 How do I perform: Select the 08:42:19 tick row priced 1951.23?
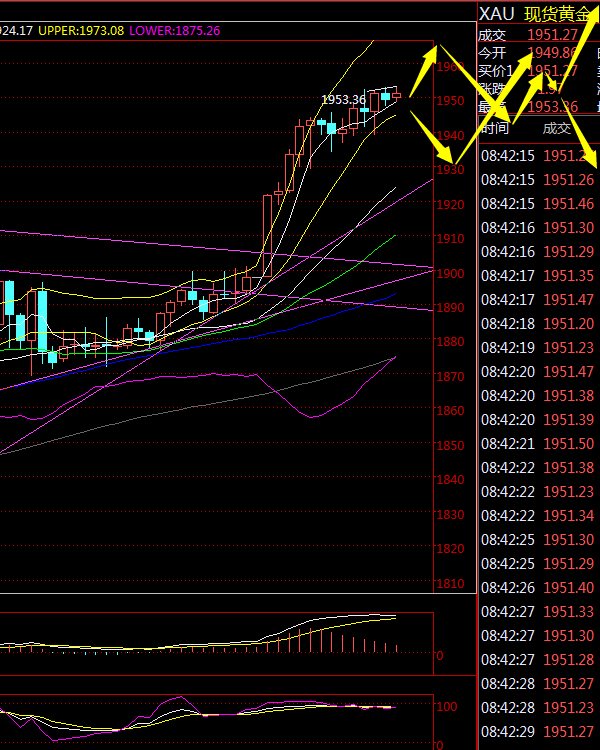[537, 347]
